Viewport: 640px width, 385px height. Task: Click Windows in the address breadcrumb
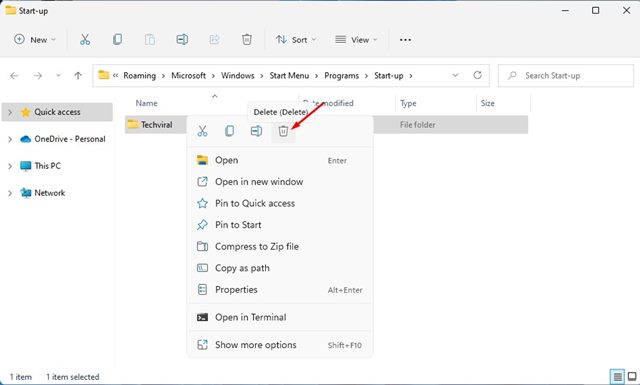click(x=238, y=76)
